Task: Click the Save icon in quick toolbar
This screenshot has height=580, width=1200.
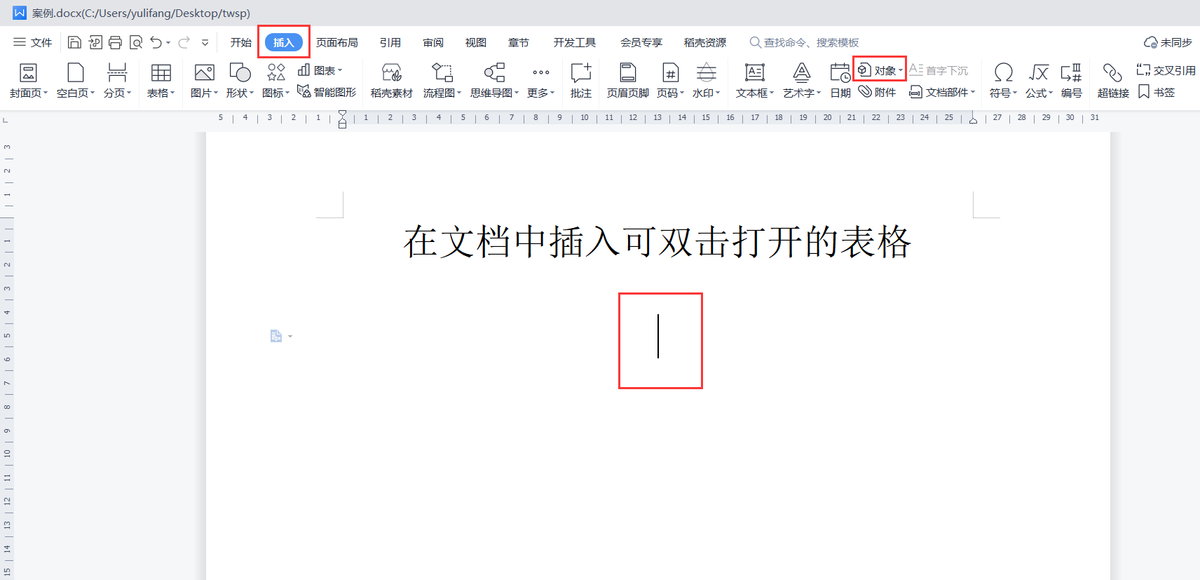Action: 75,42
